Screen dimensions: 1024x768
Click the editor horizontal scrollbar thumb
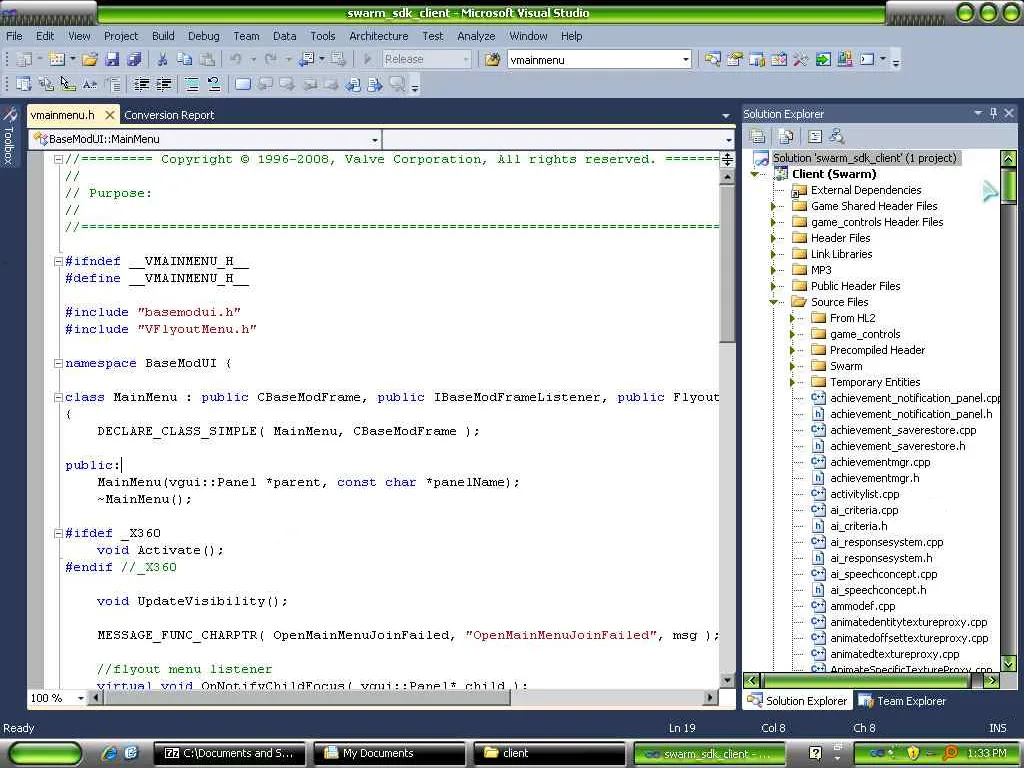[x=307, y=698]
